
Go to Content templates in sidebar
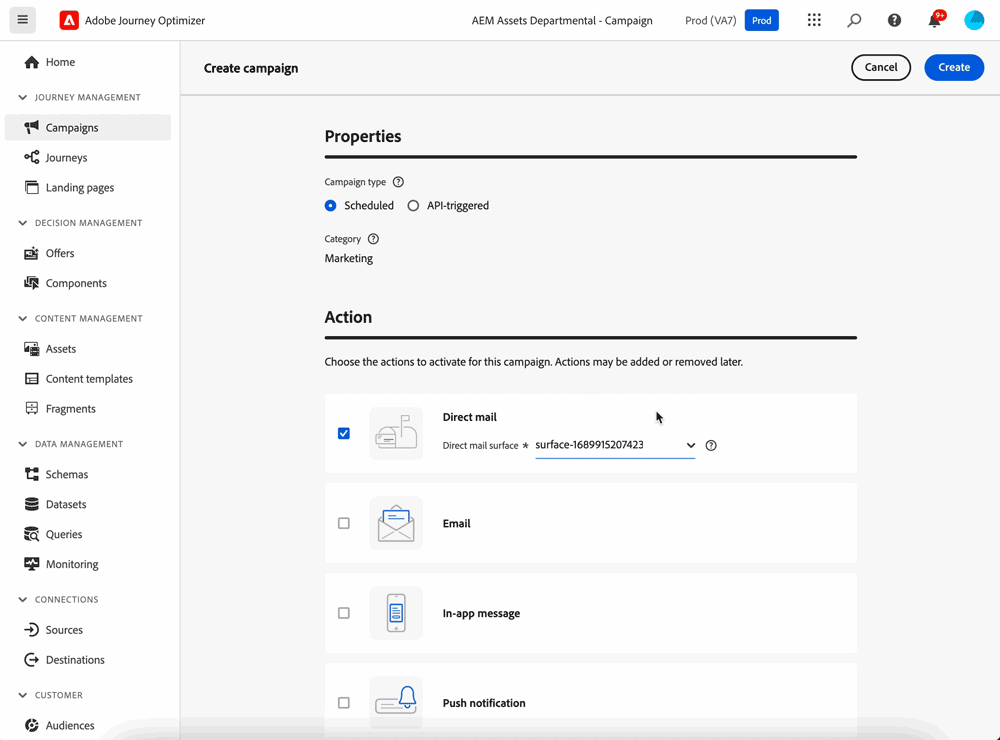(89, 379)
